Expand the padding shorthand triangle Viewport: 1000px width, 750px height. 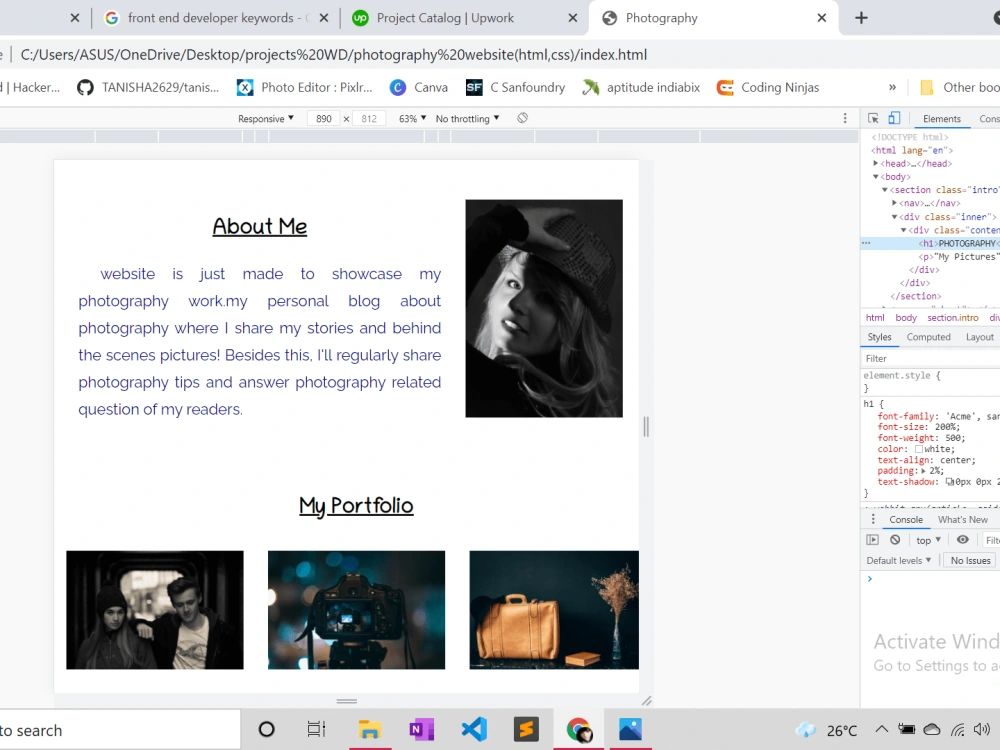coord(923,471)
